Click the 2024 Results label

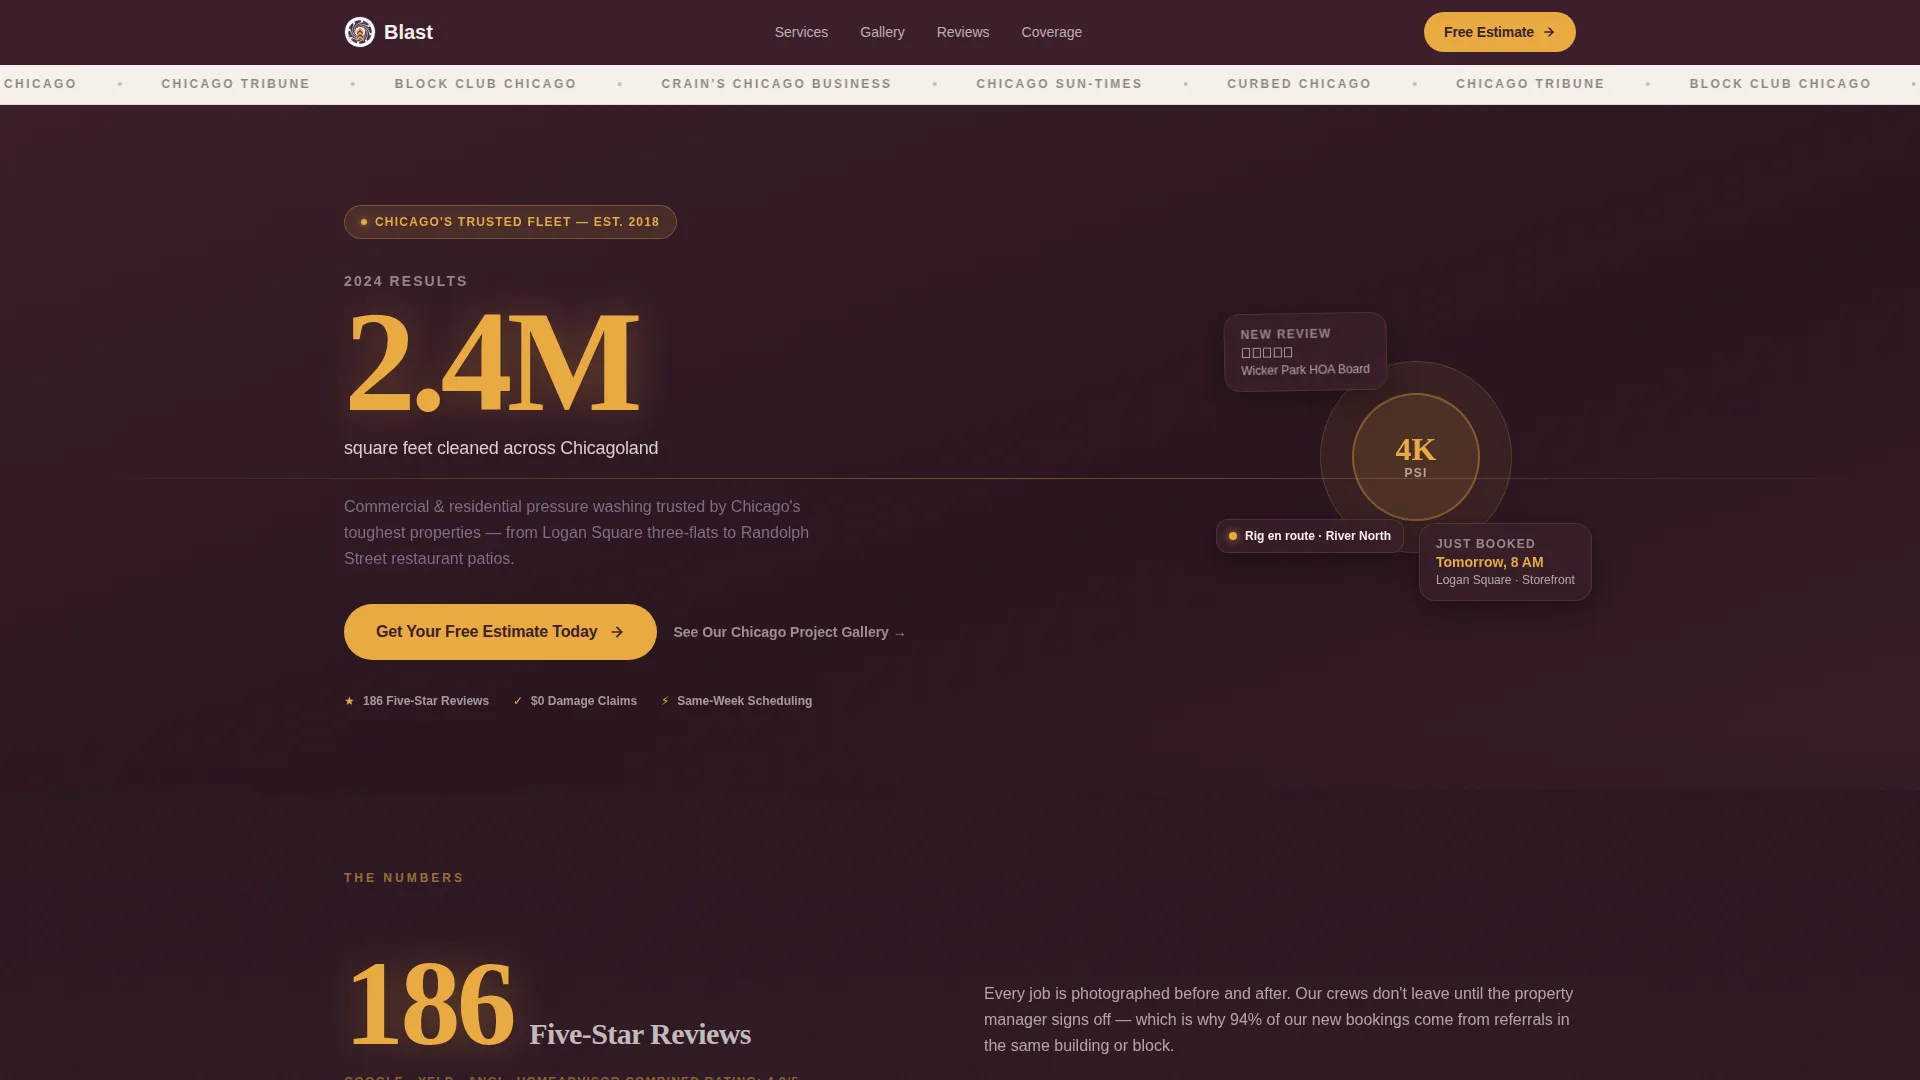click(x=406, y=282)
